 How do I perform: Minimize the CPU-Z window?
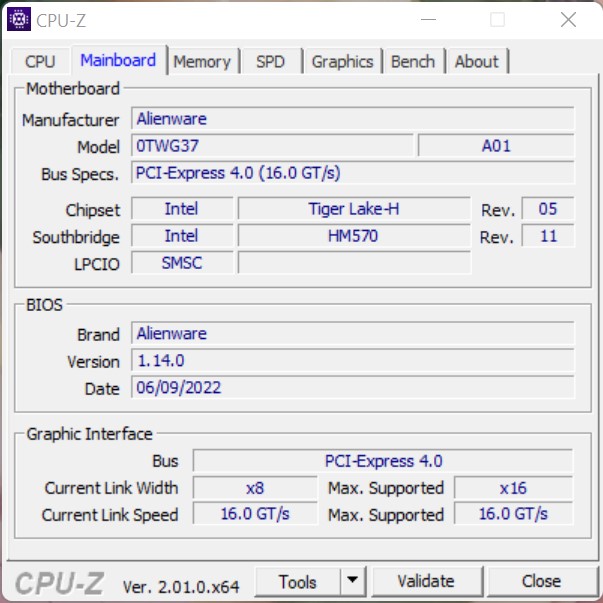click(x=428, y=19)
